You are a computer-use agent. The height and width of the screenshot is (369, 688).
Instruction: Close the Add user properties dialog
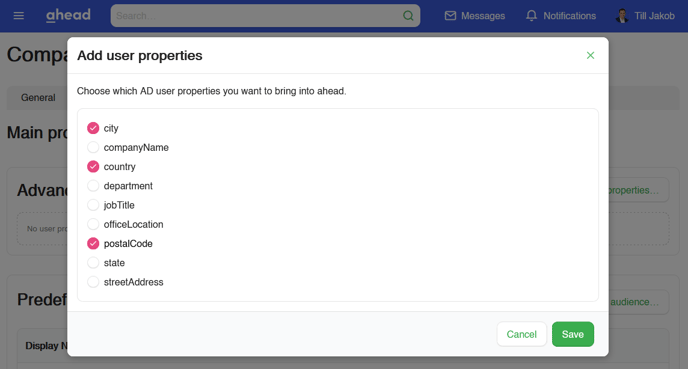pyautogui.click(x=591, y=55)
